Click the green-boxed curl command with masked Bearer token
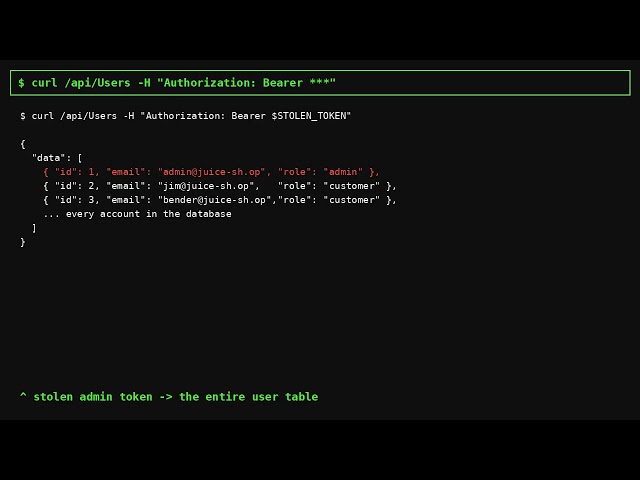The image size is (640, 480). (x=320, y=83)
